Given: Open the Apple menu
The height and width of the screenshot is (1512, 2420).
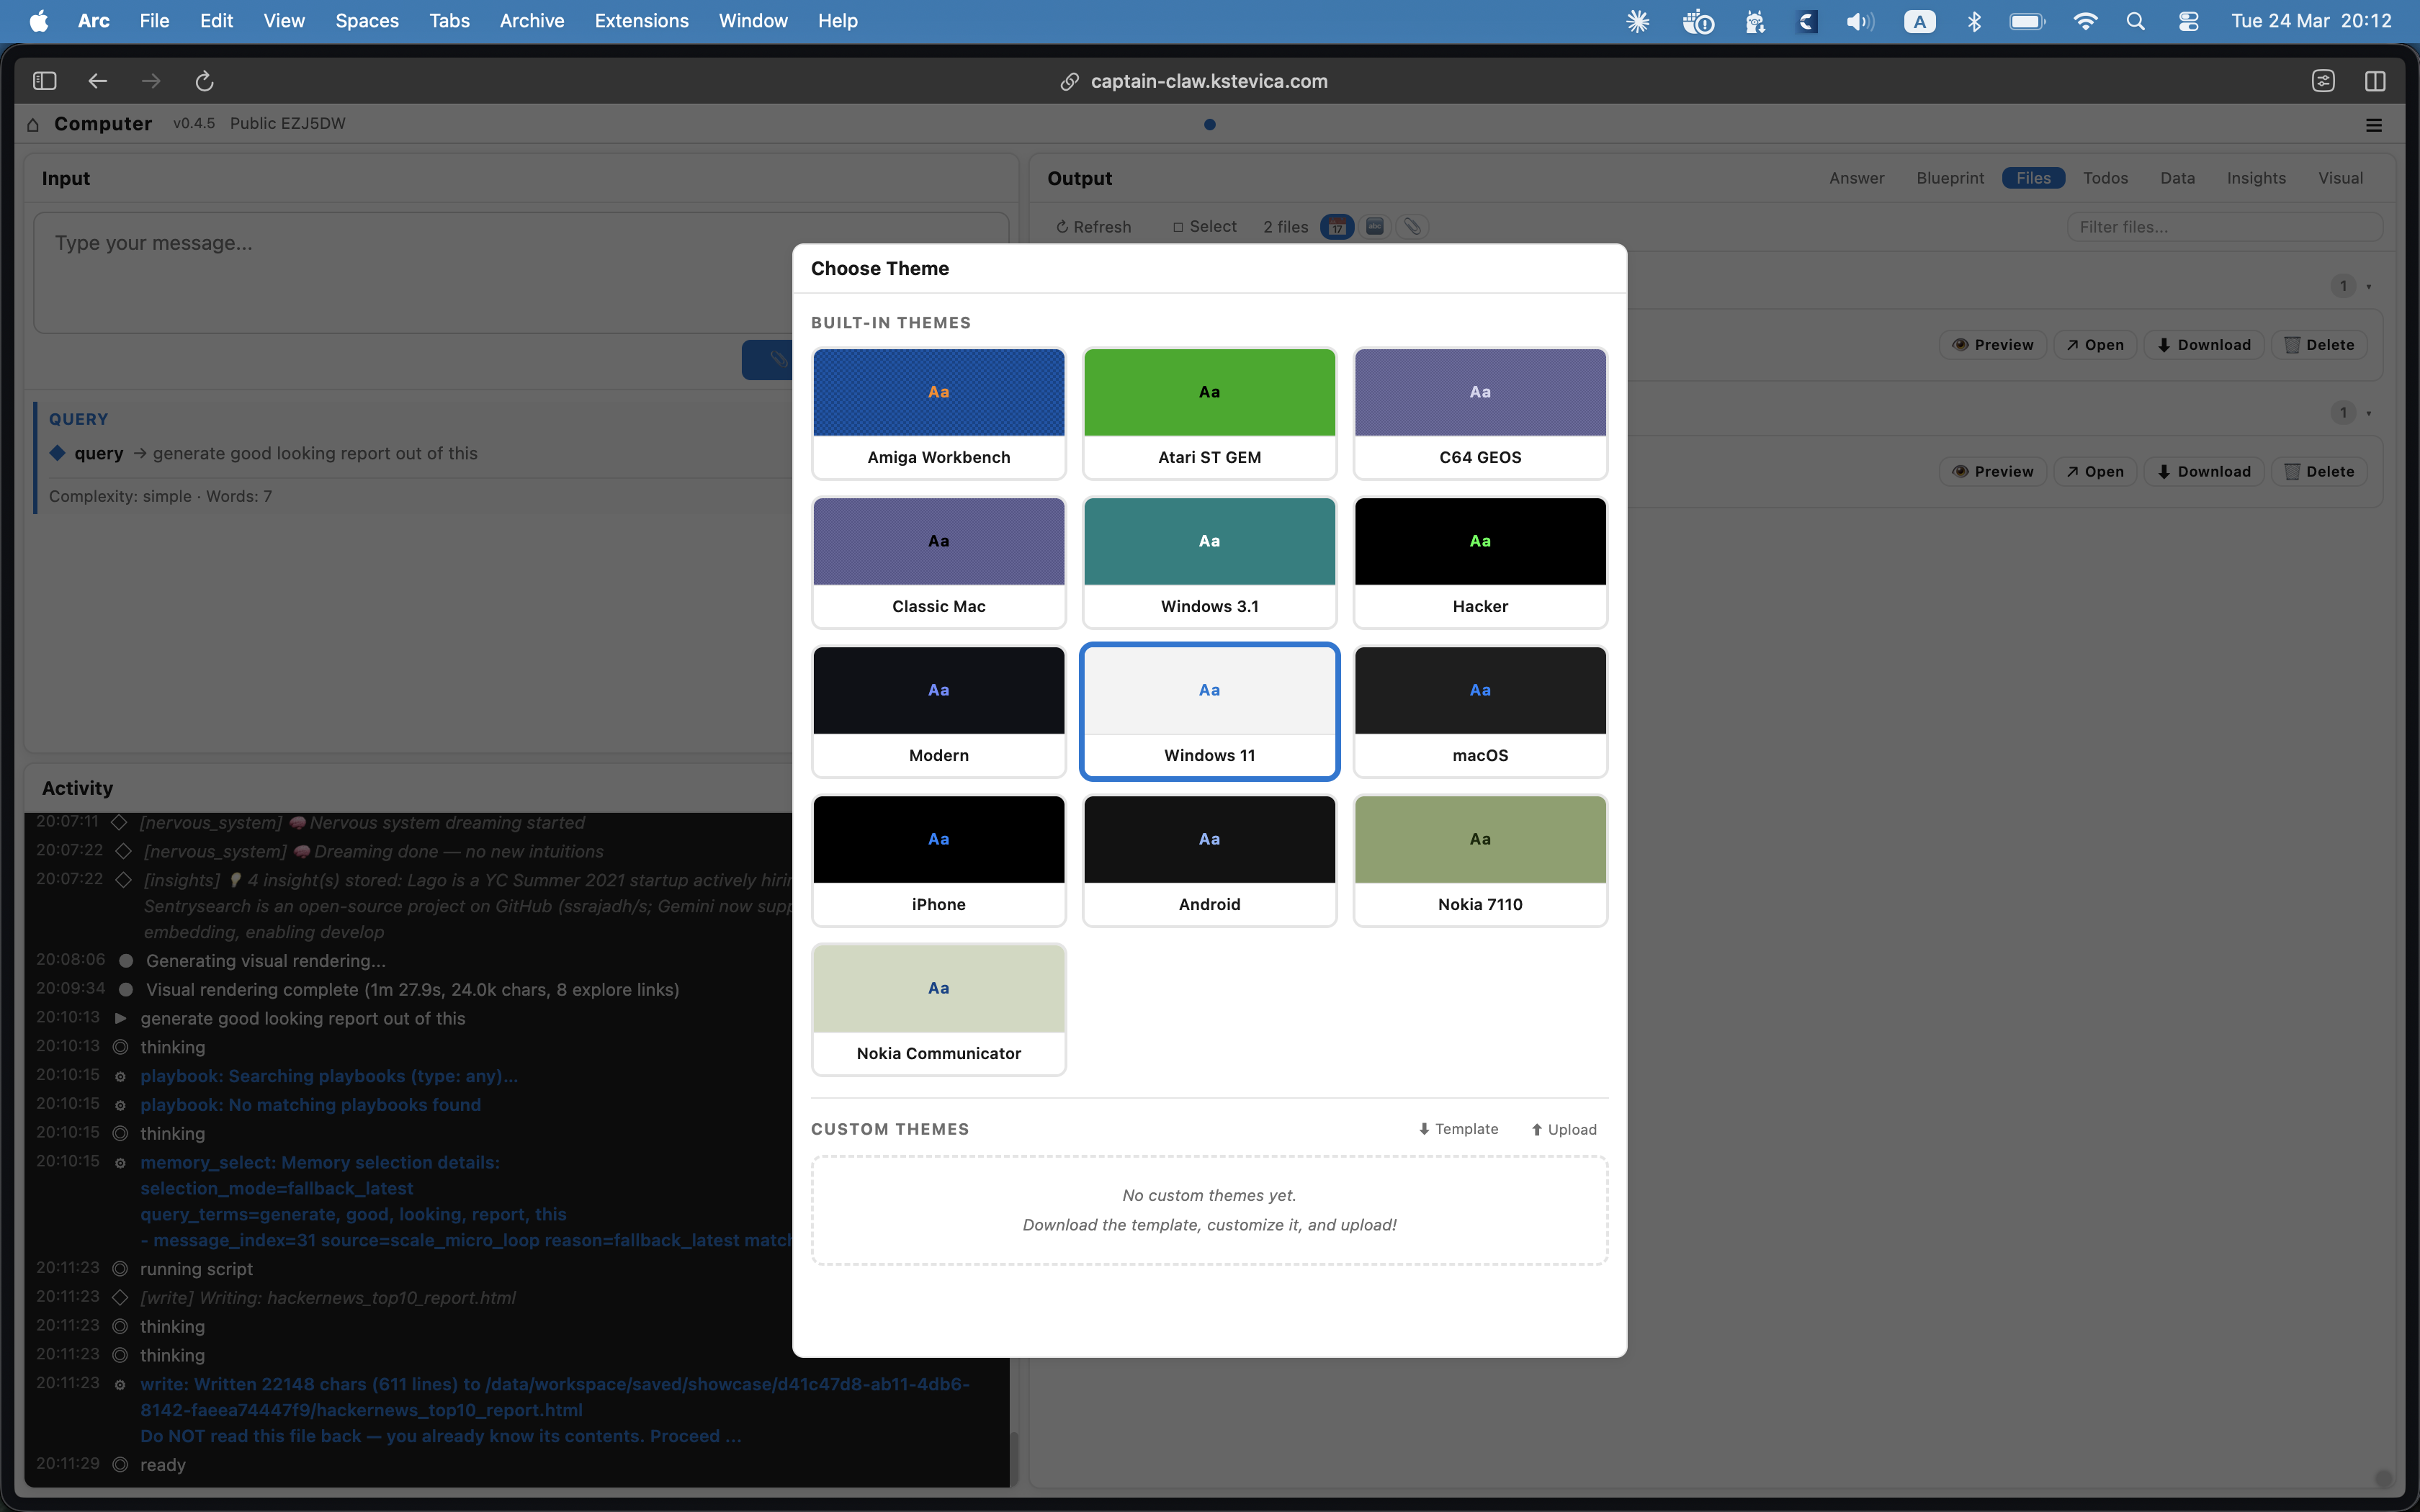Looking at the screenshot, I should click(x=39, y=21).
